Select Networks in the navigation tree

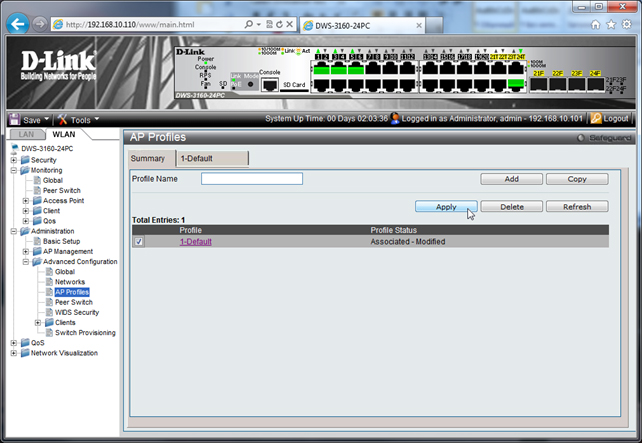tap(69, 282)
